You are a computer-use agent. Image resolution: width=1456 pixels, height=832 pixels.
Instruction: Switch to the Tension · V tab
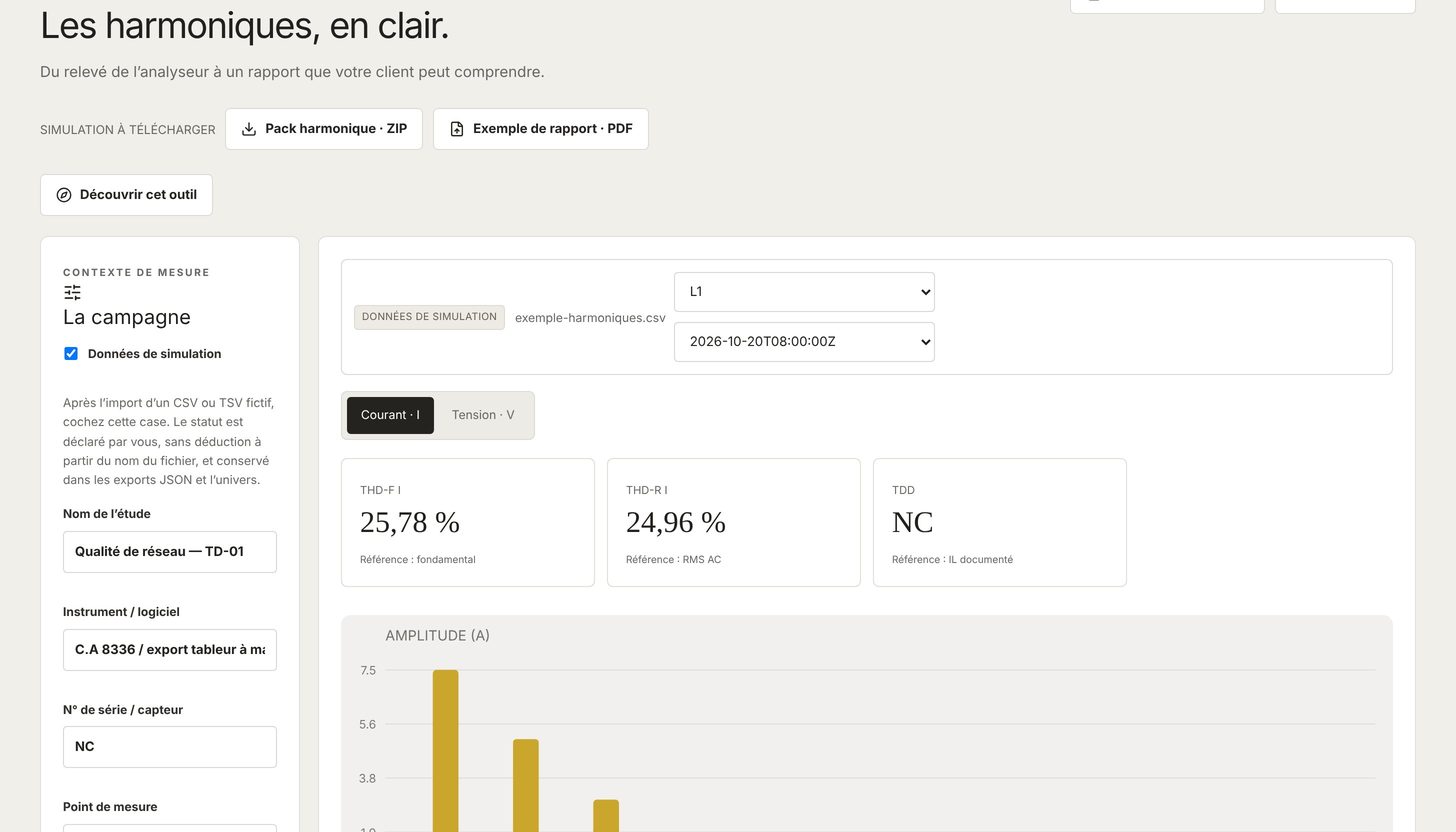pyautogui.click(x=483, y=415)
